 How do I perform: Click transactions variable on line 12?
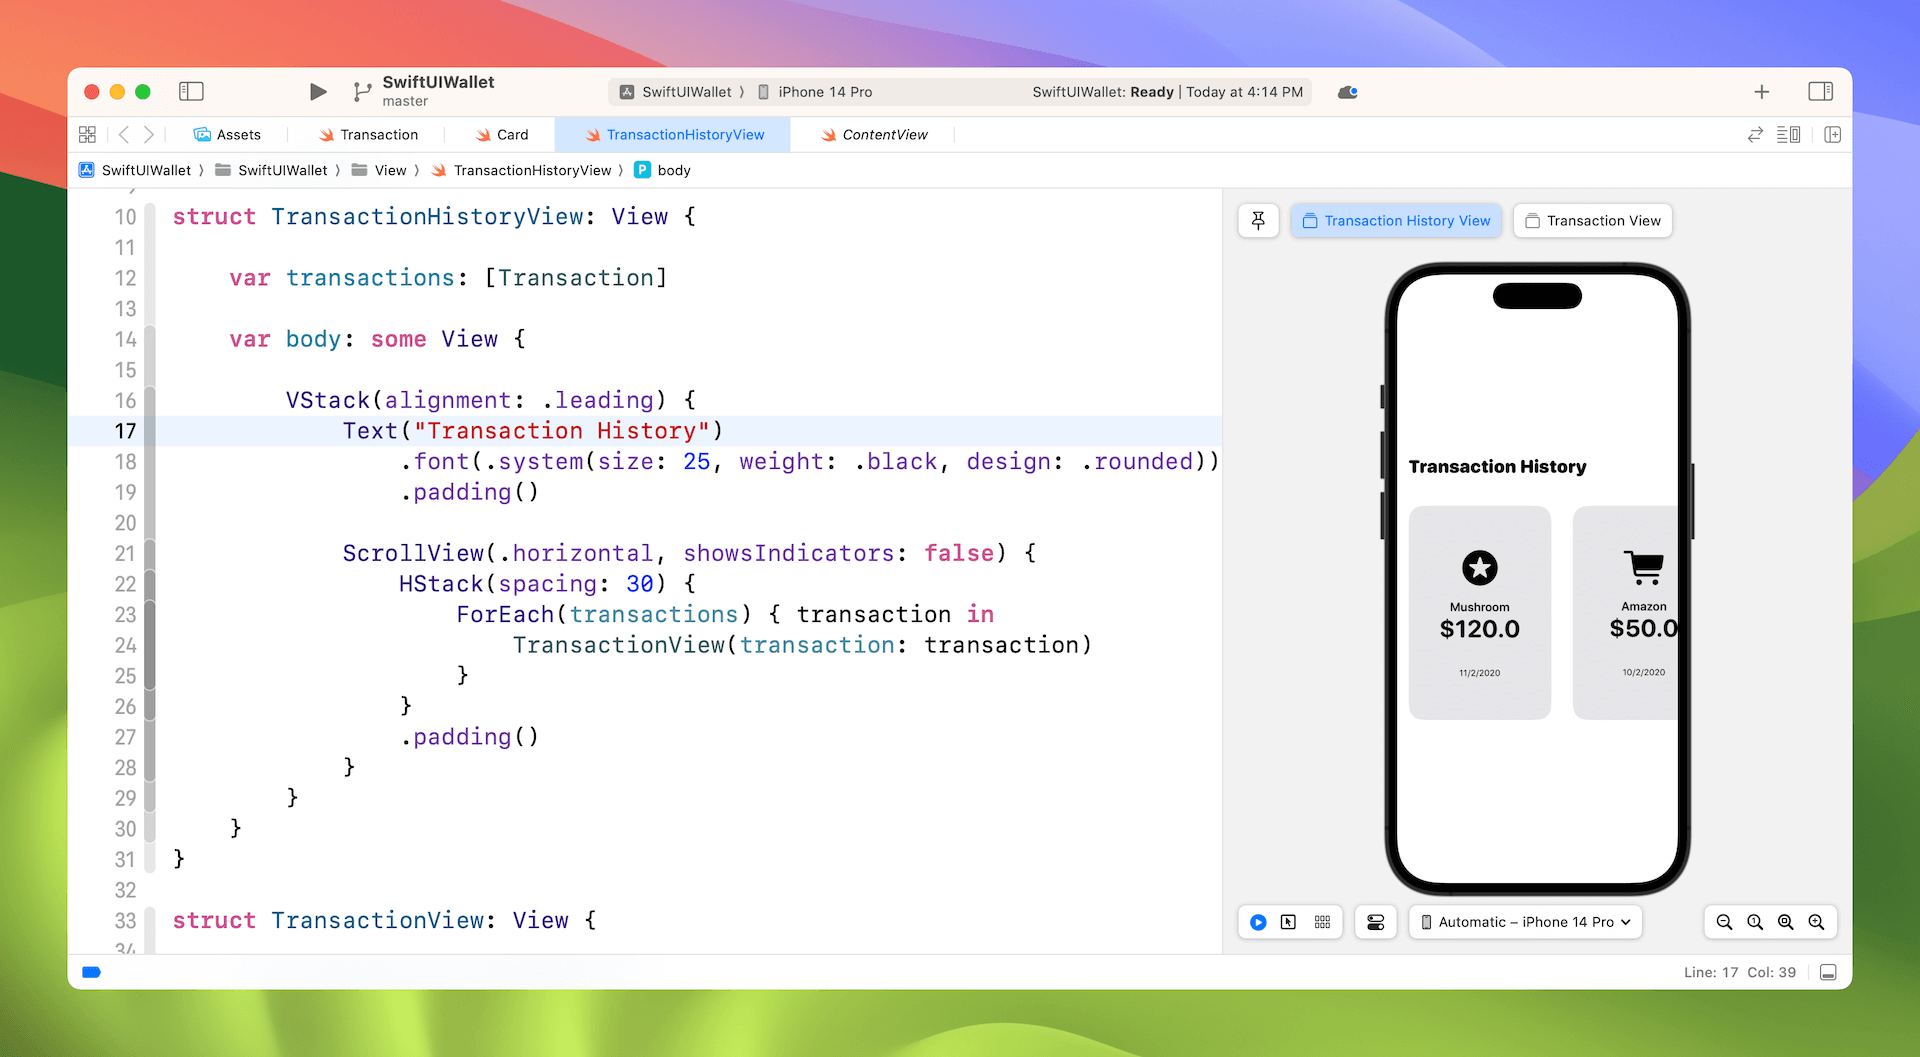[x=370, y=278]
